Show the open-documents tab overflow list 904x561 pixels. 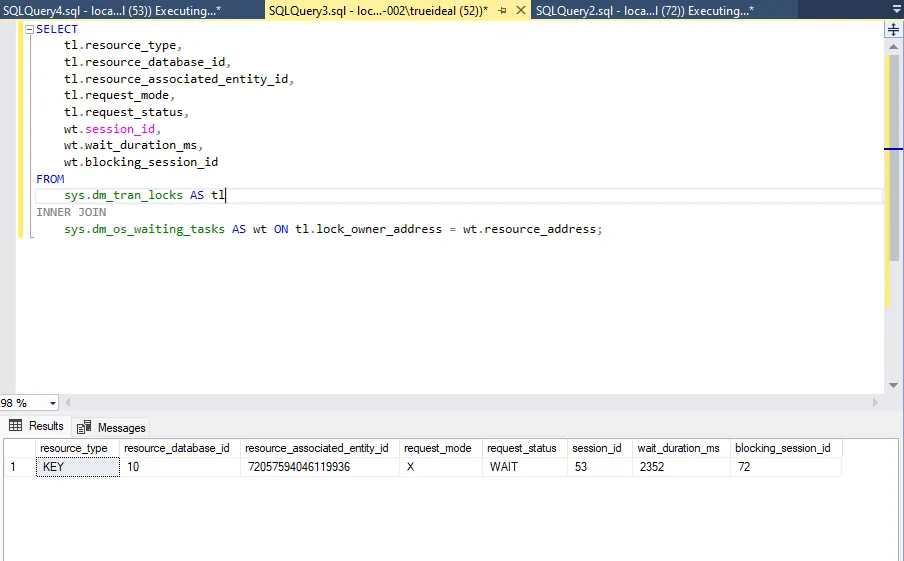[x=894, y=10]
